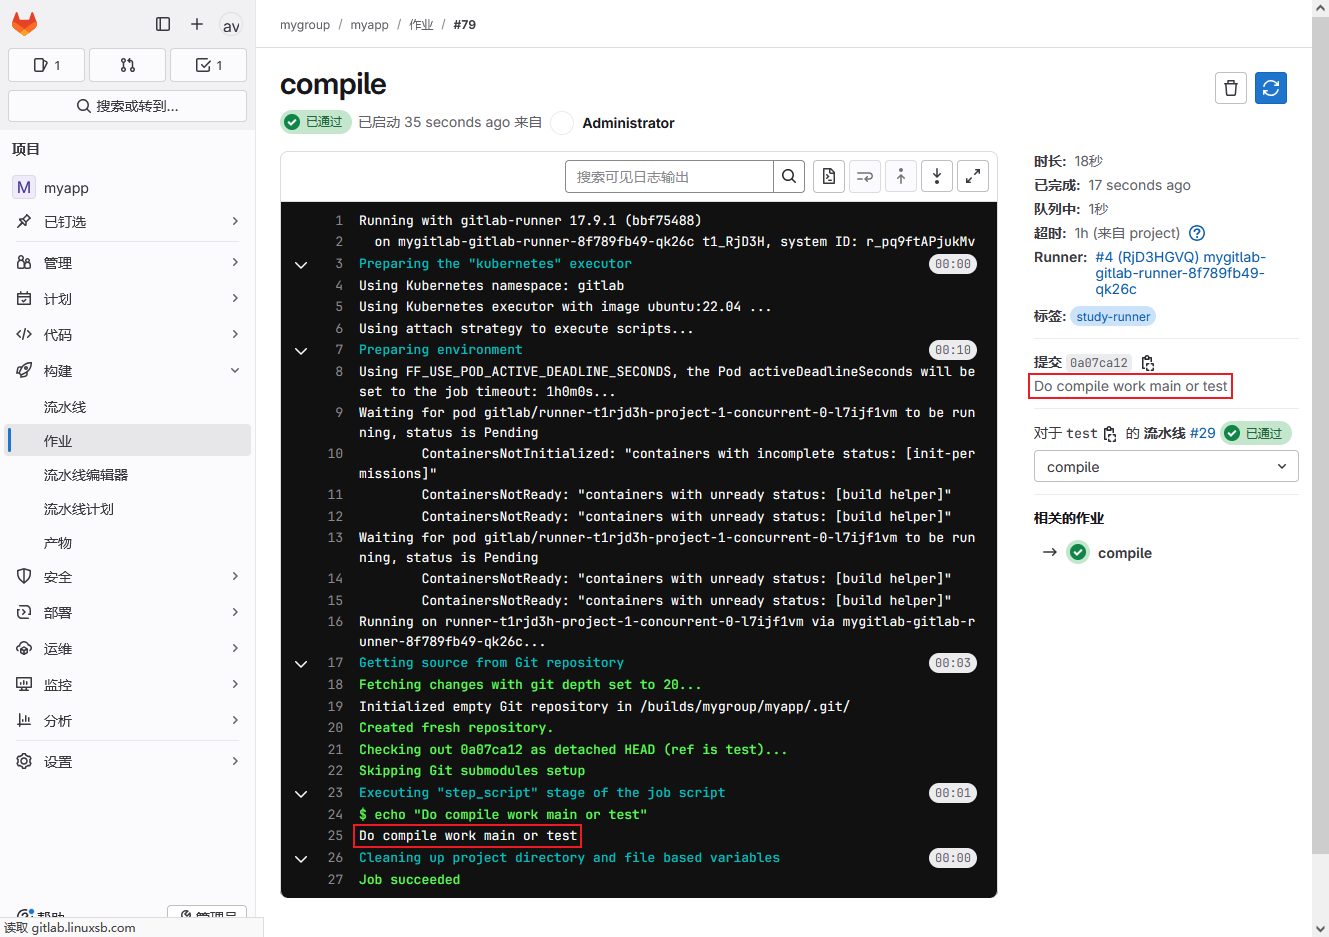Click the study-runner tag
This screenshot has height=937, width=1329.
click(x=1113, y=316)
